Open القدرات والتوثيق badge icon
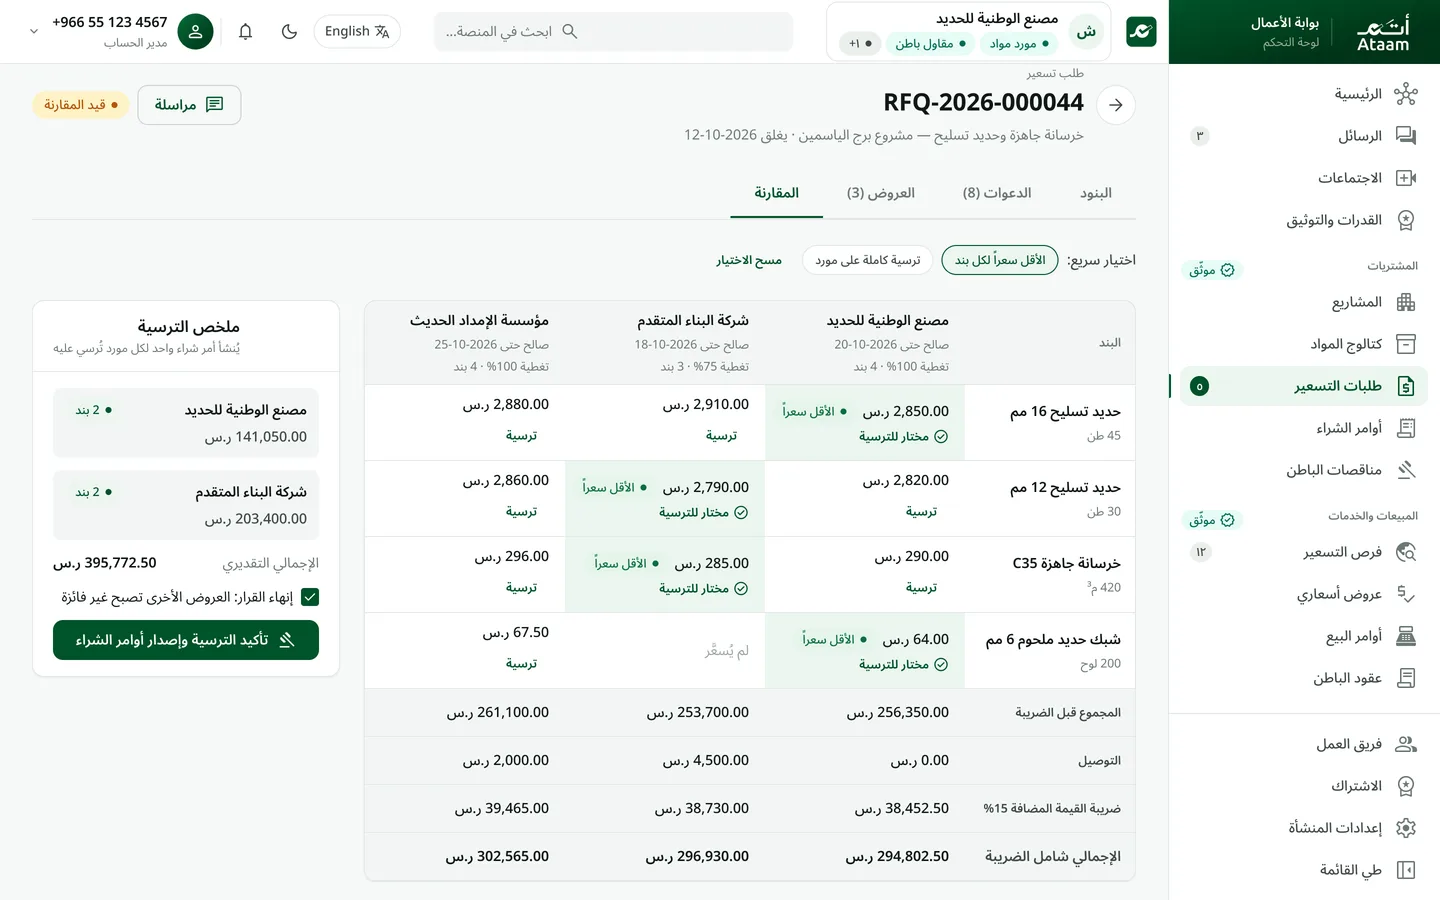Image resolution: width=1440 pixels, height=900 pixels. click(x=1405, y=220)
